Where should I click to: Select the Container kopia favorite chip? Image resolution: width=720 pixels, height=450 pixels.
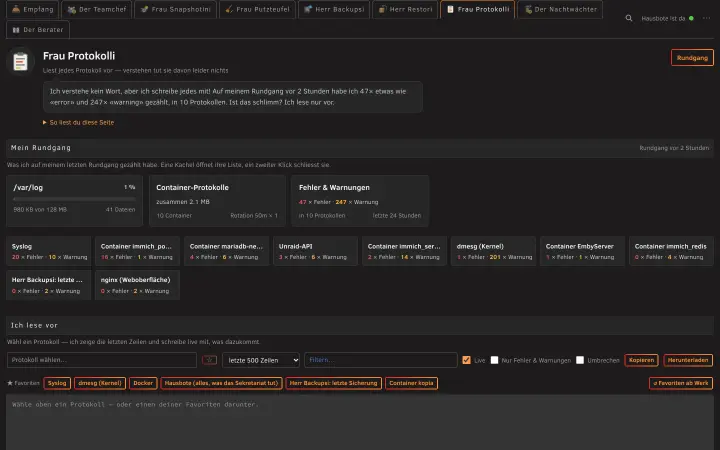[x=411, y=383]
